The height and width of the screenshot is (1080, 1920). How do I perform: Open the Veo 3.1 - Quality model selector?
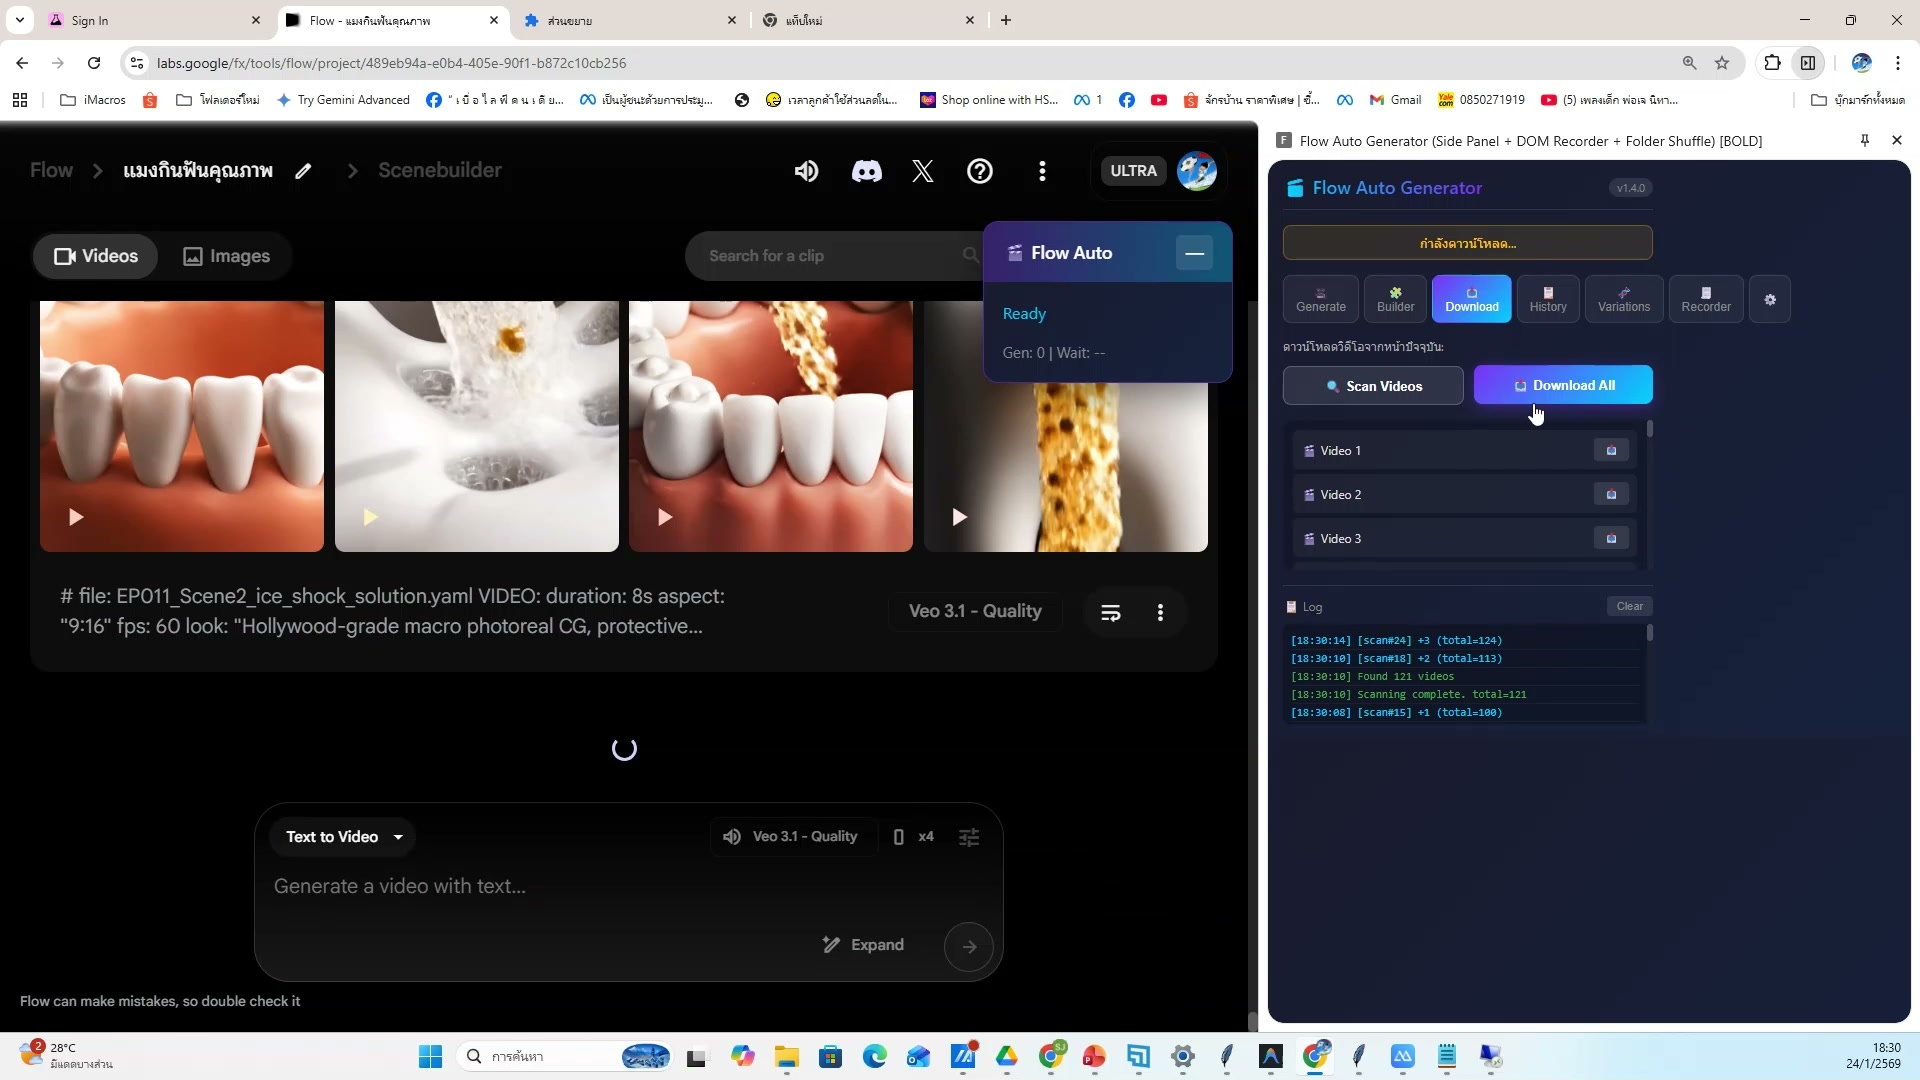[791, 837]
